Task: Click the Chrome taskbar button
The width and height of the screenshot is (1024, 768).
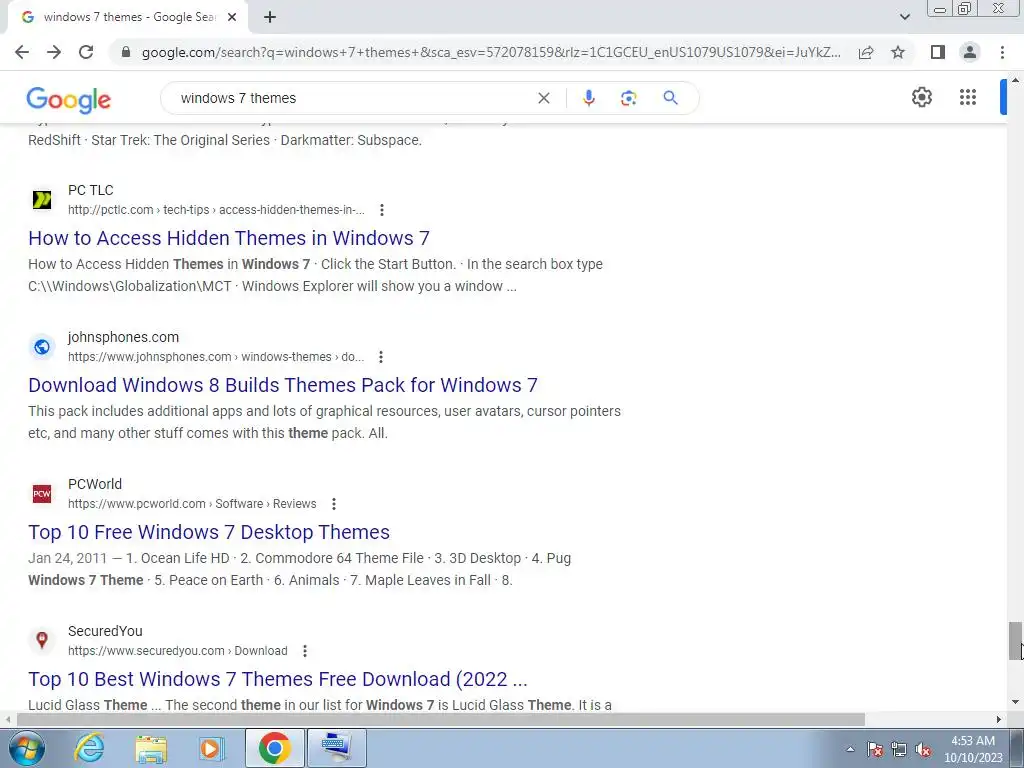Action: tap(274, 748)
